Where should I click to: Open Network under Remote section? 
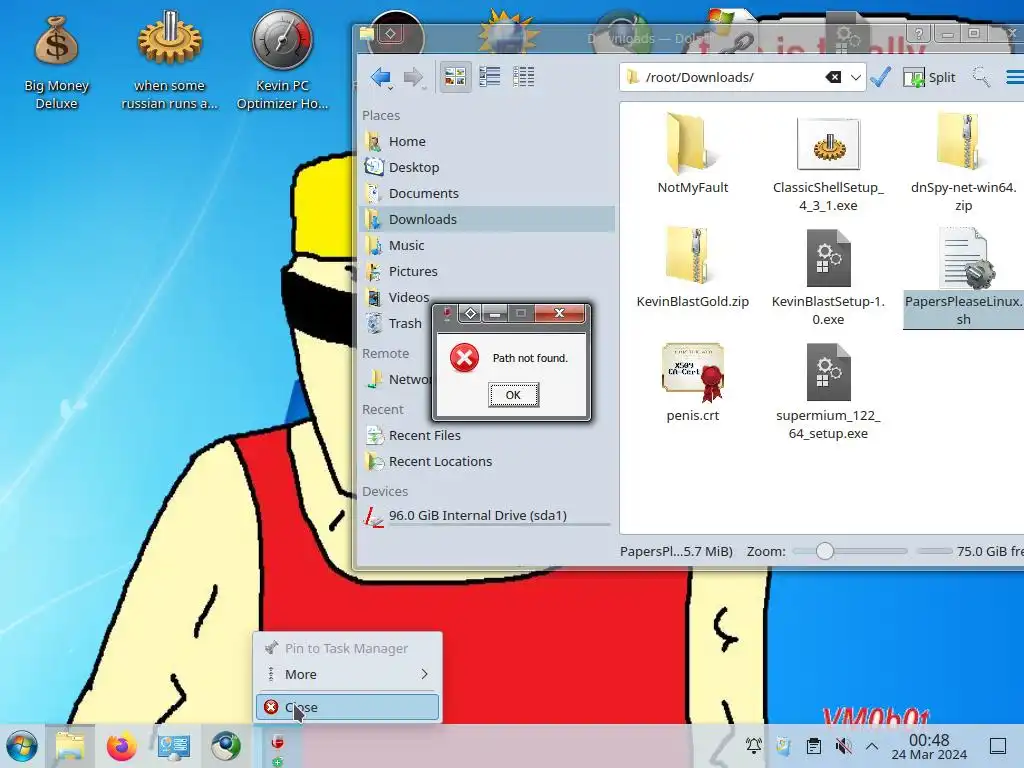coord(396,379)
